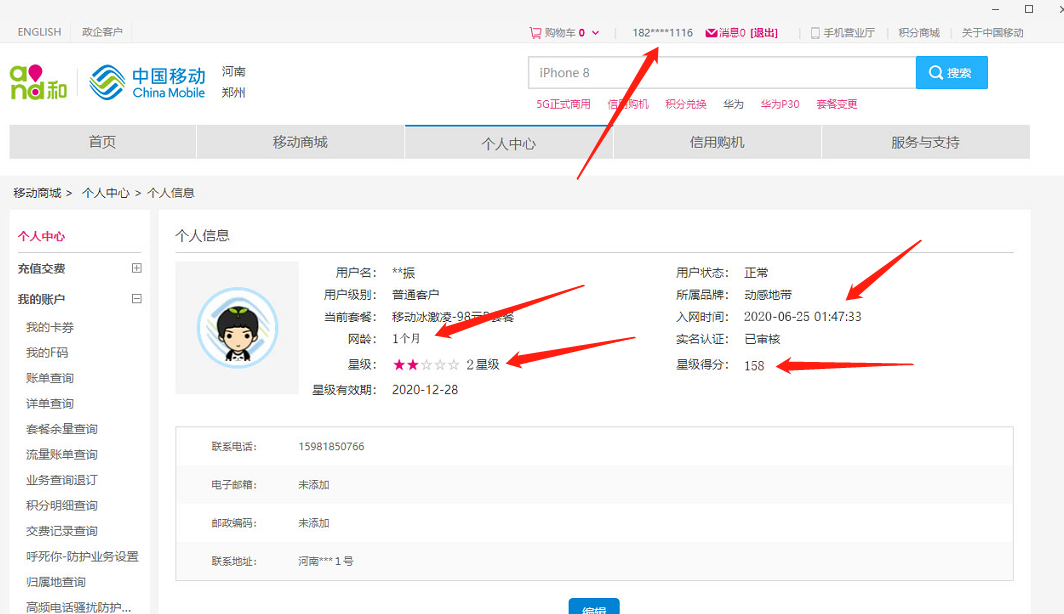Click the 编辑 edit button

(x=594, y=607)
